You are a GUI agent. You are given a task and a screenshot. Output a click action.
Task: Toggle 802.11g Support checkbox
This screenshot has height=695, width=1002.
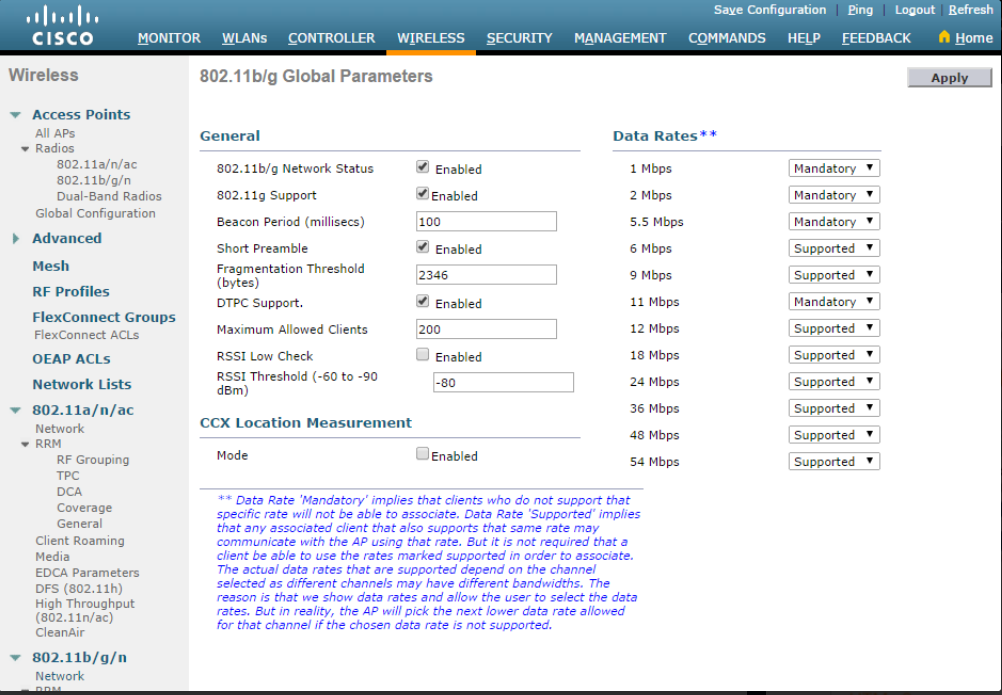[x=422, y=194]
